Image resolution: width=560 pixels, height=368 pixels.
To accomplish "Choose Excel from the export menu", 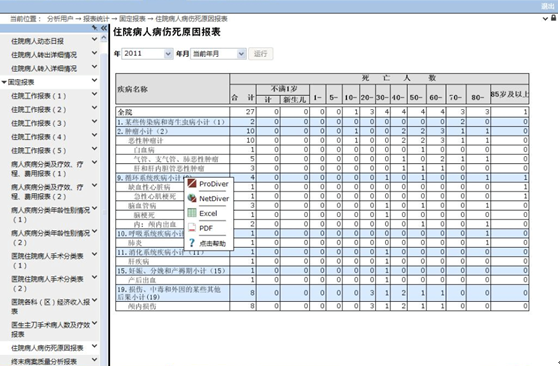I will [x=208, y=213].
